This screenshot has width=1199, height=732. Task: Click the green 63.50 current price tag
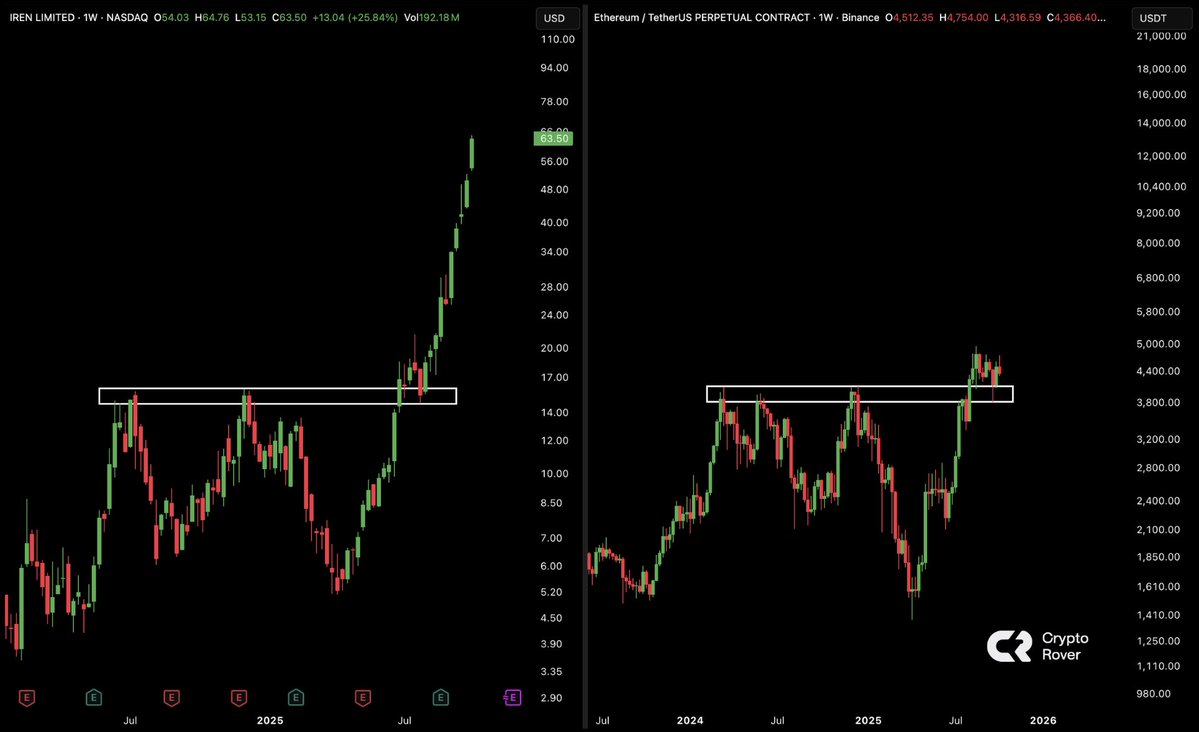554,138
